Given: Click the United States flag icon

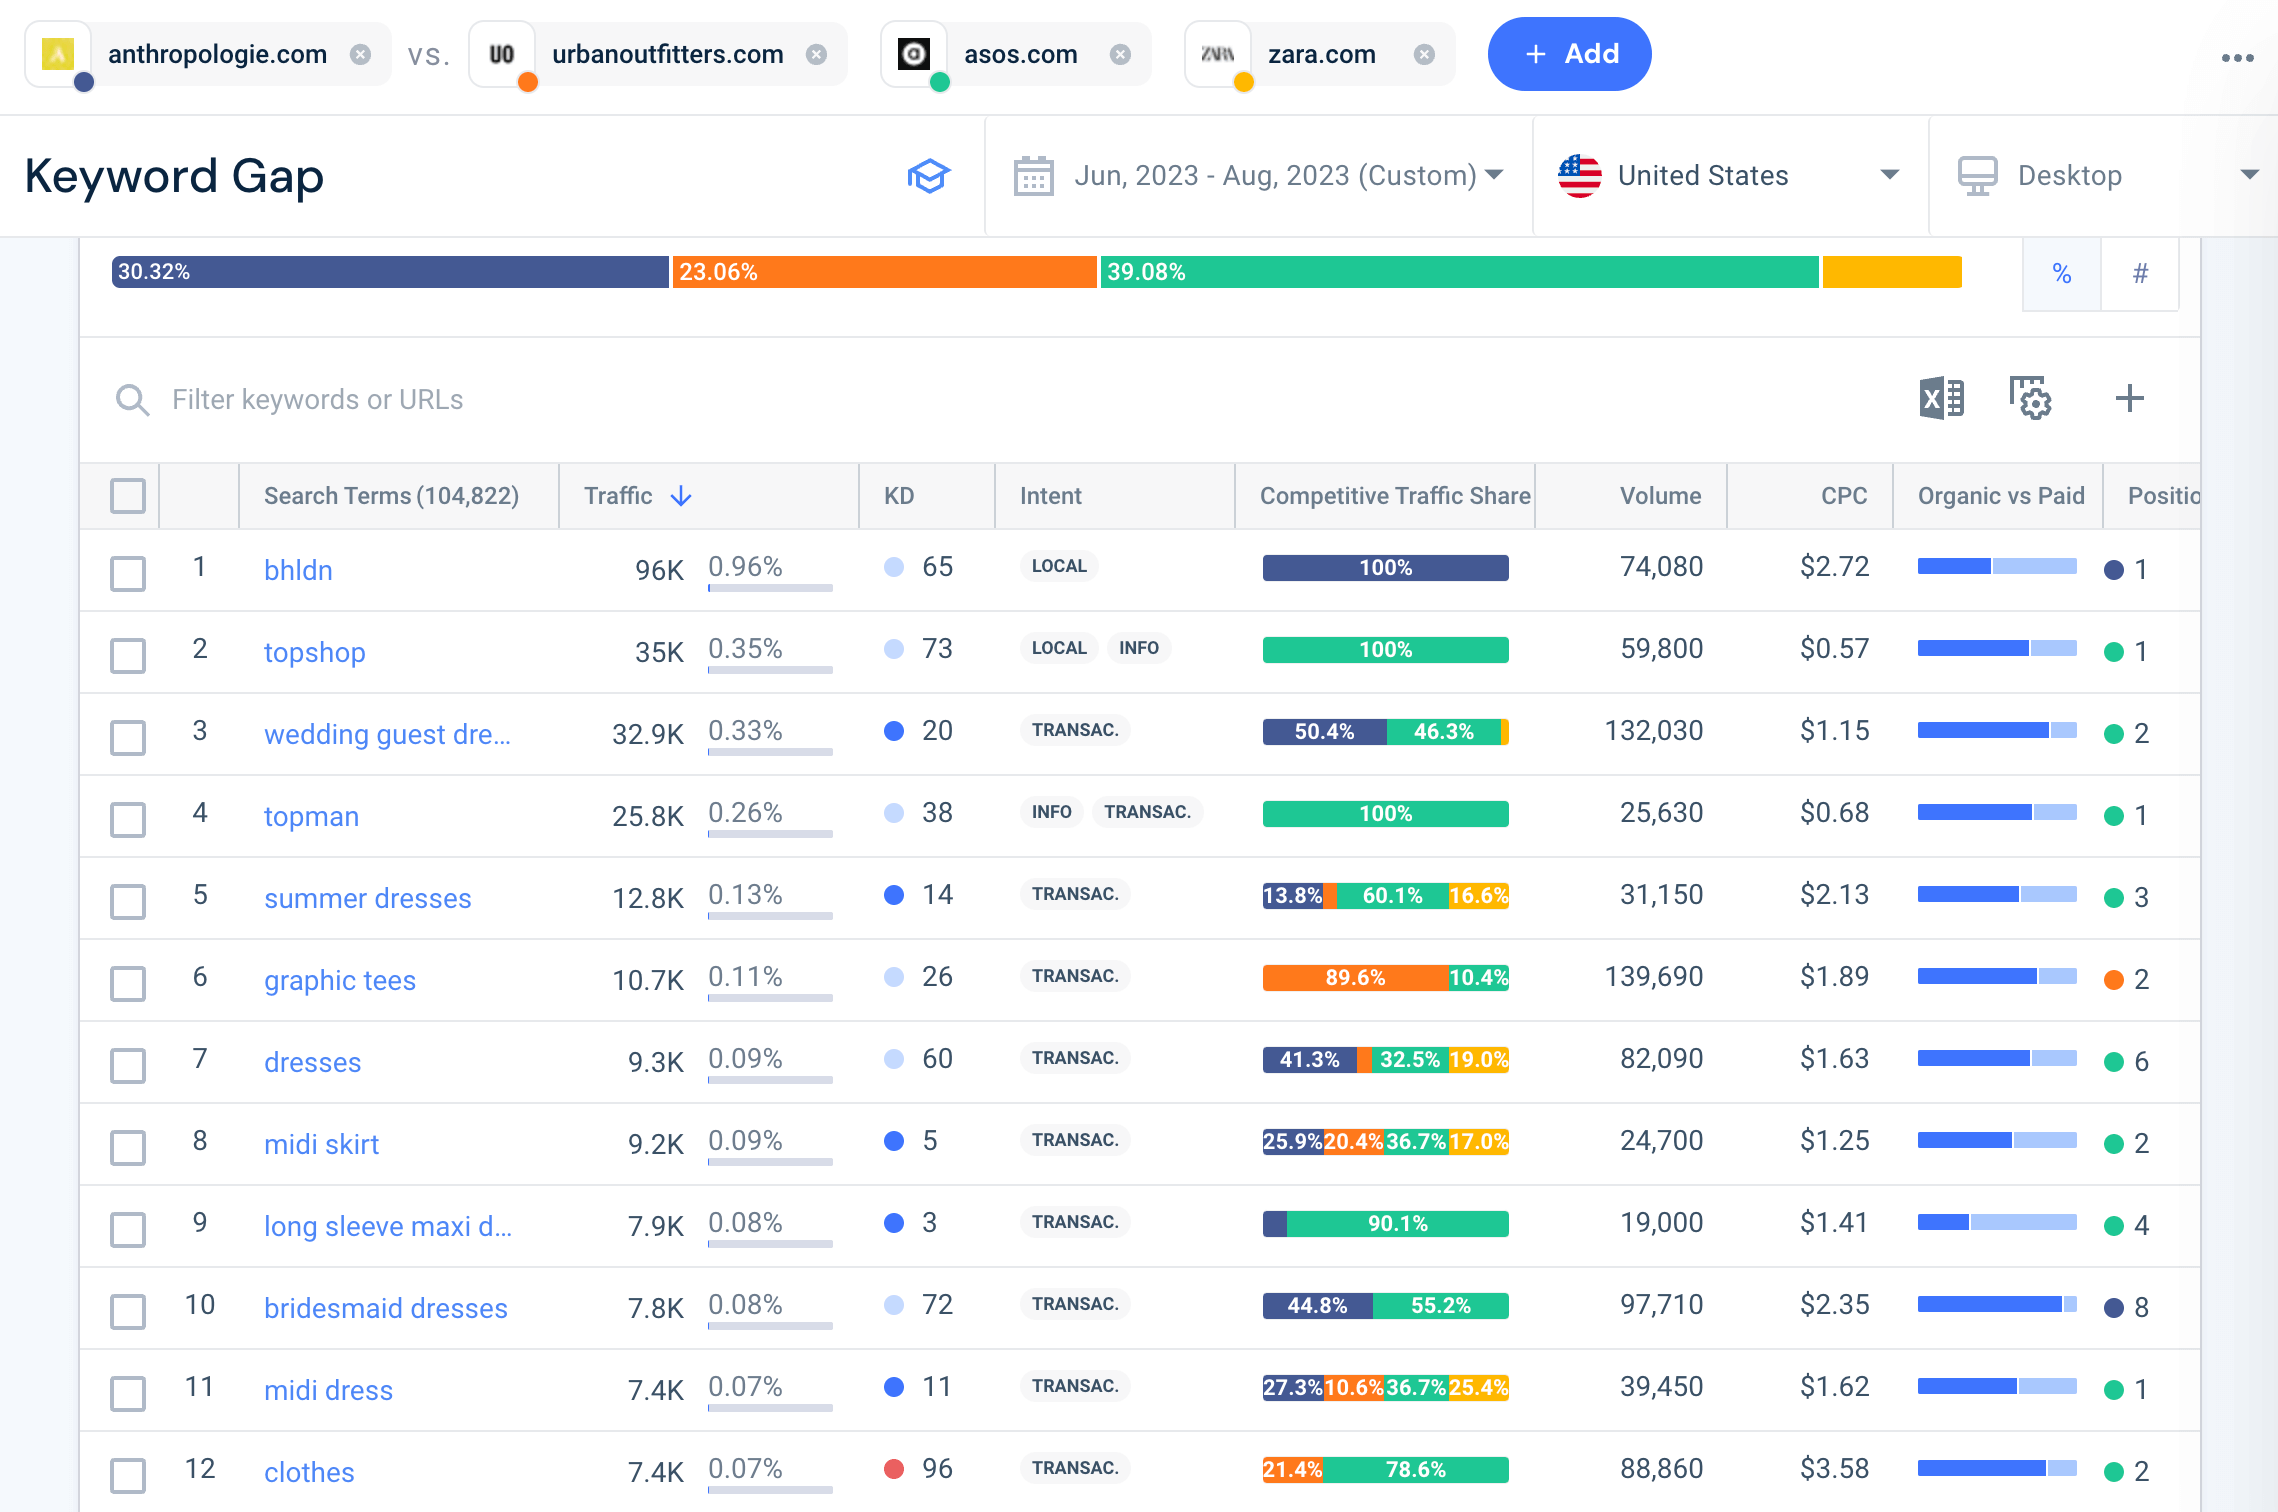Looking at the screenshot, I should (x=1580, y=176).
